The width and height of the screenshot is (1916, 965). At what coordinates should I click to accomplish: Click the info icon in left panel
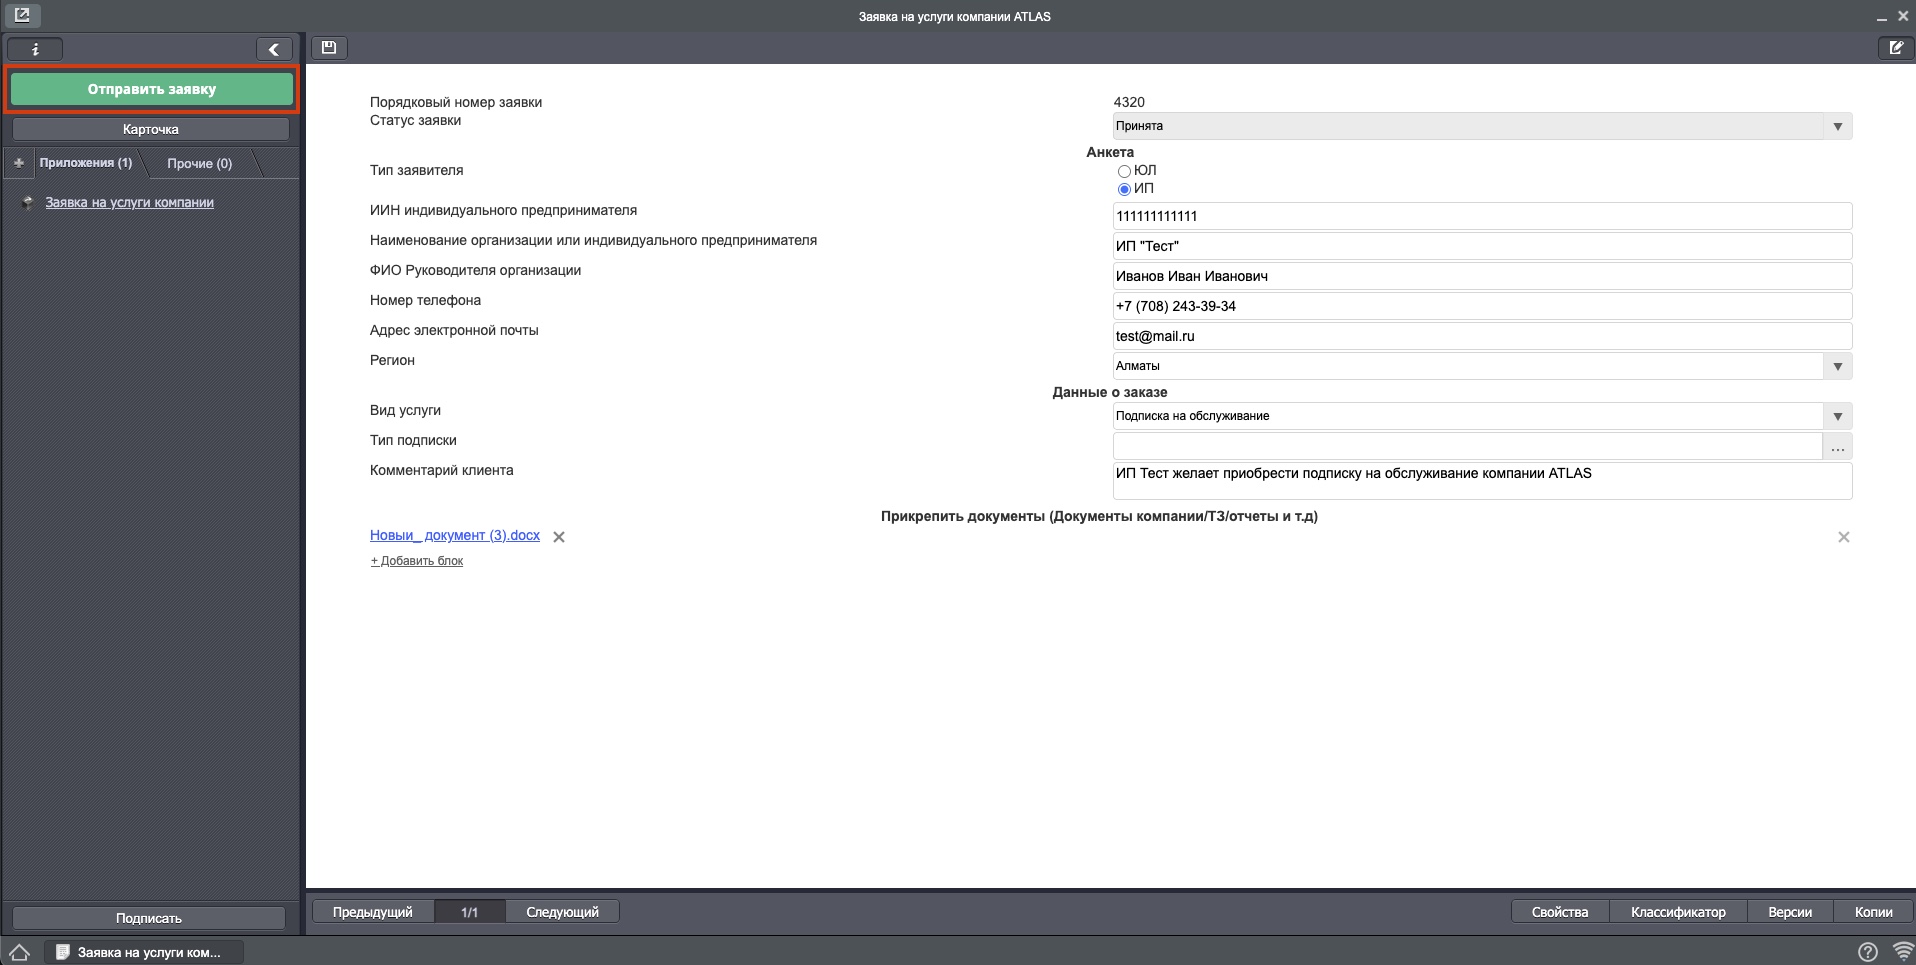pos(35,49)
